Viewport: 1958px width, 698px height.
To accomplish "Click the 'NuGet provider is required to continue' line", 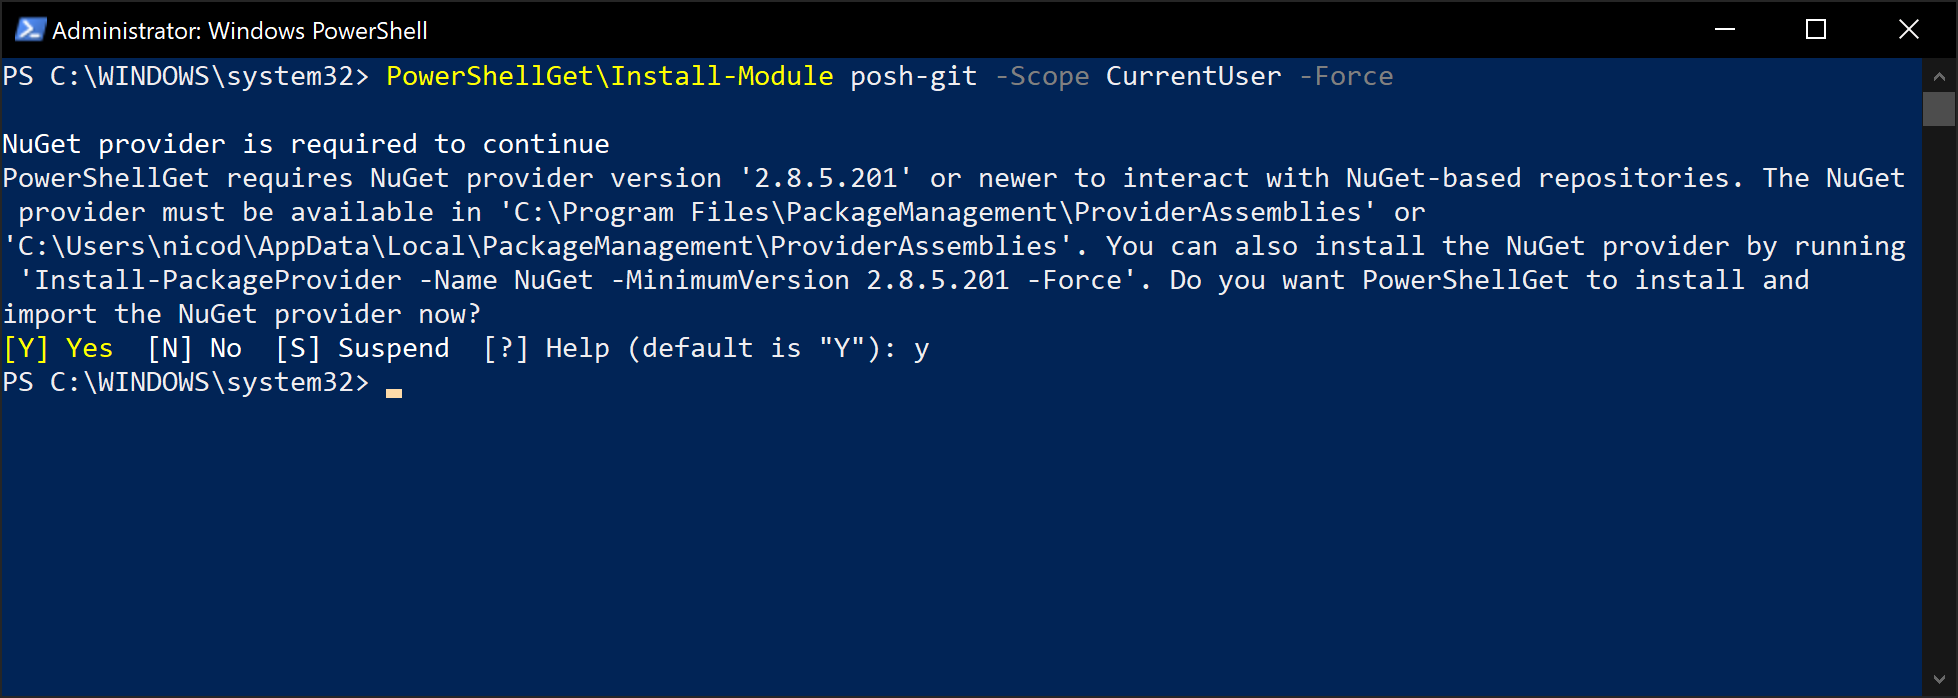I will pos(306,144).
